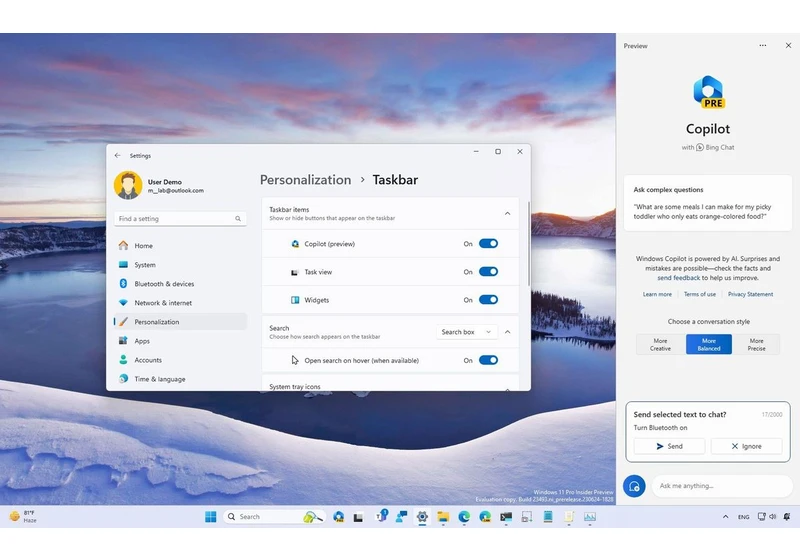Send selected text to Copilot chat
The width and height of the screenshot is (800, 560).
click(x=669, y=446)
